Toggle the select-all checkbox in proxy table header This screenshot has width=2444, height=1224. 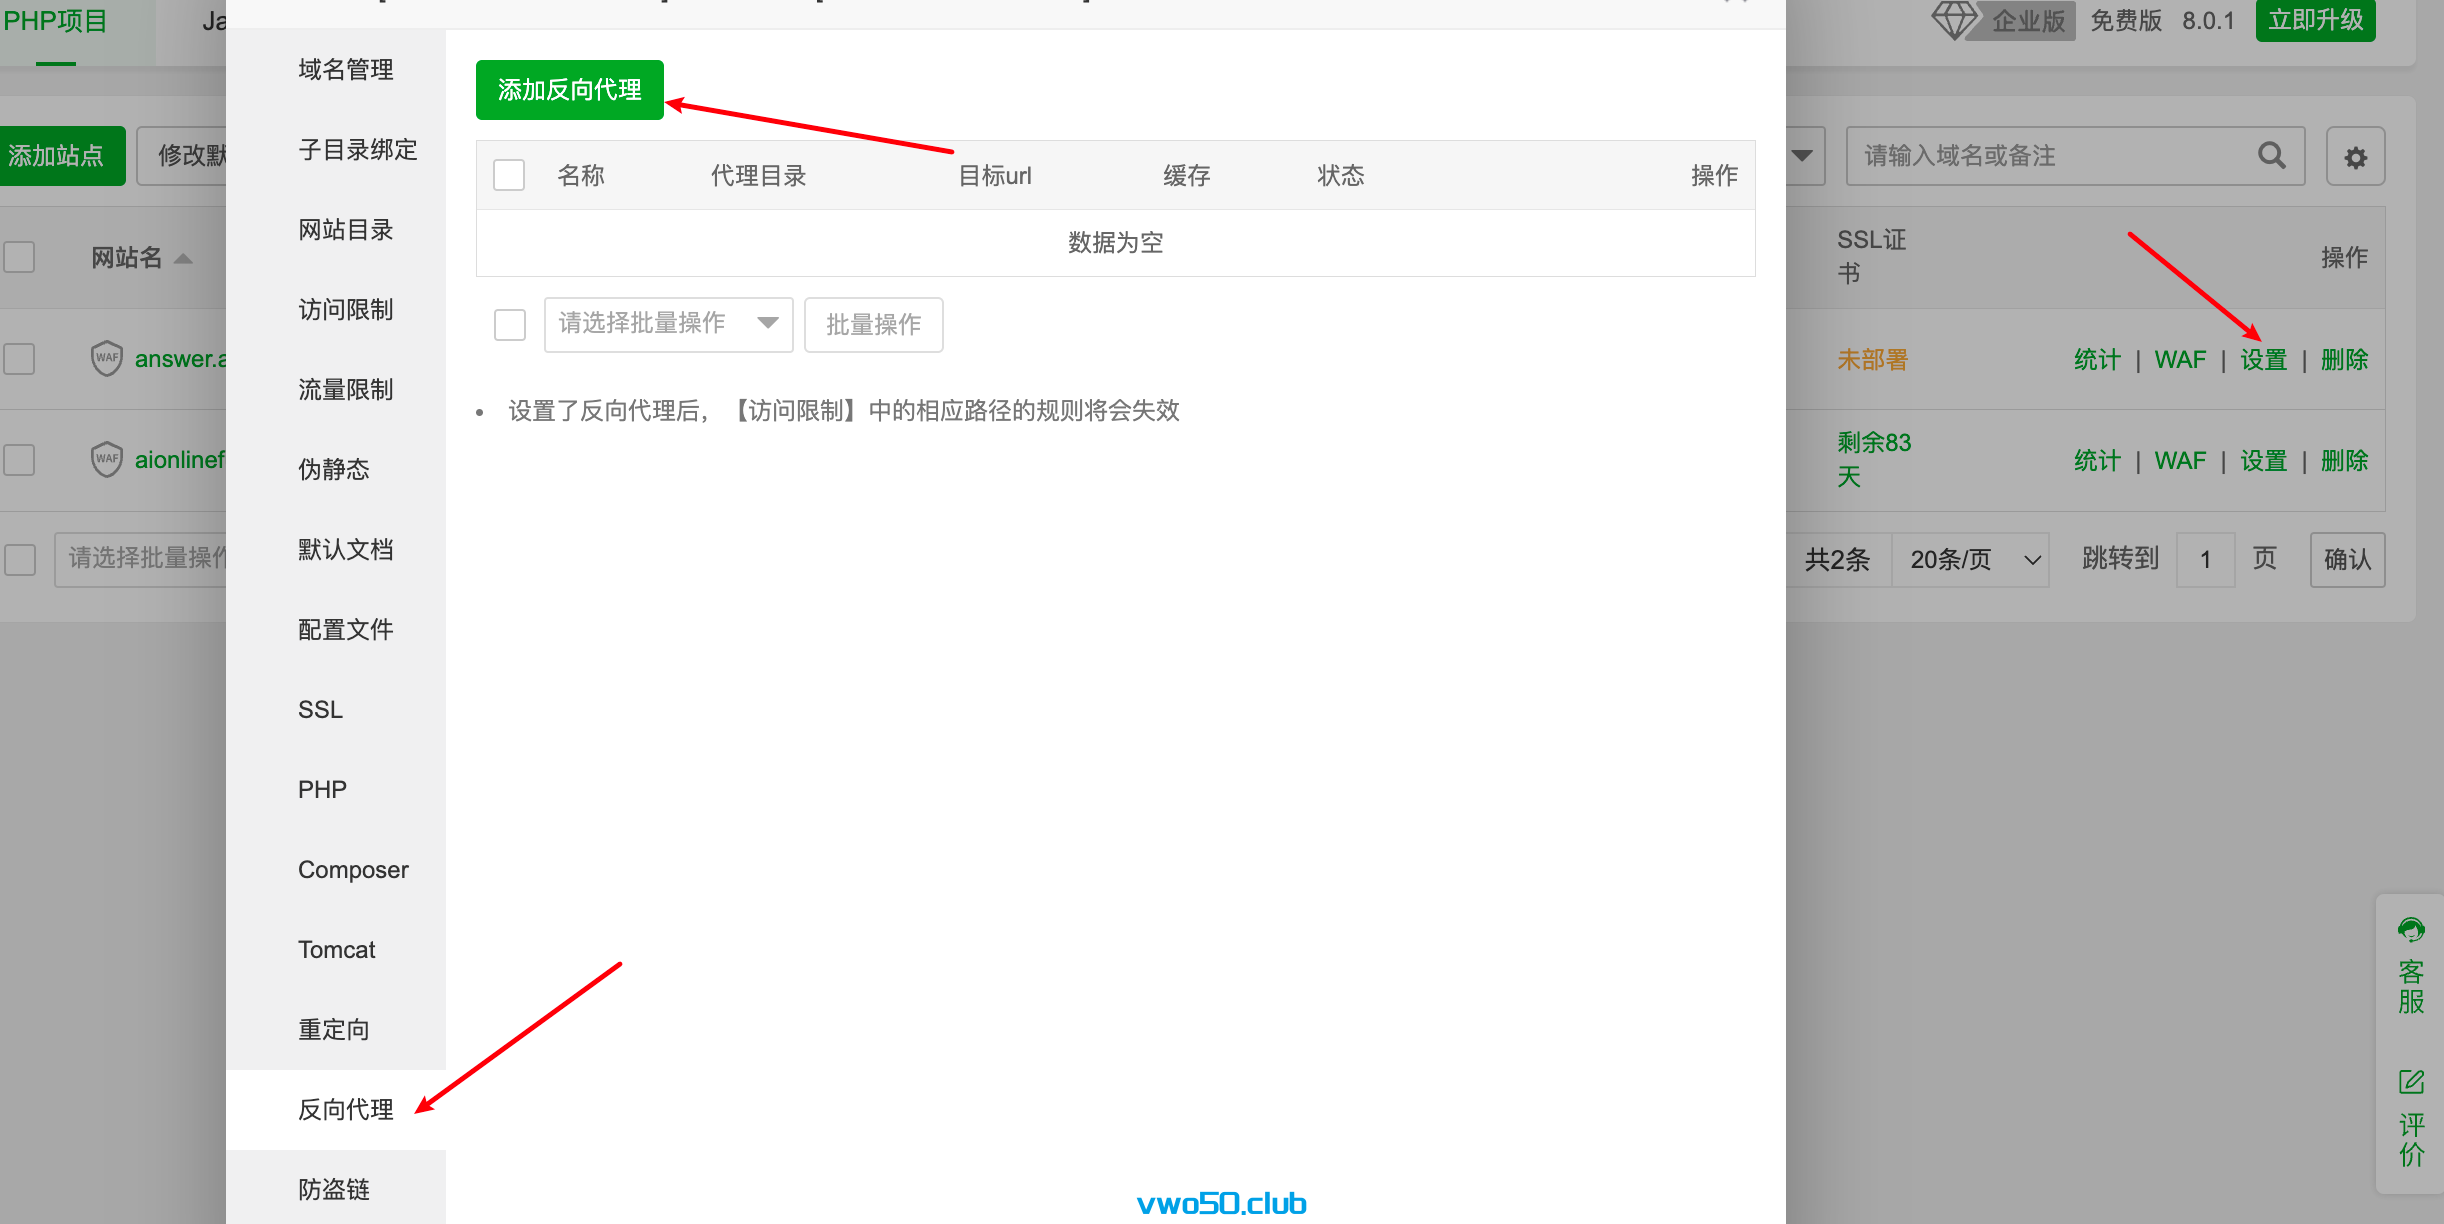point(509,175)
